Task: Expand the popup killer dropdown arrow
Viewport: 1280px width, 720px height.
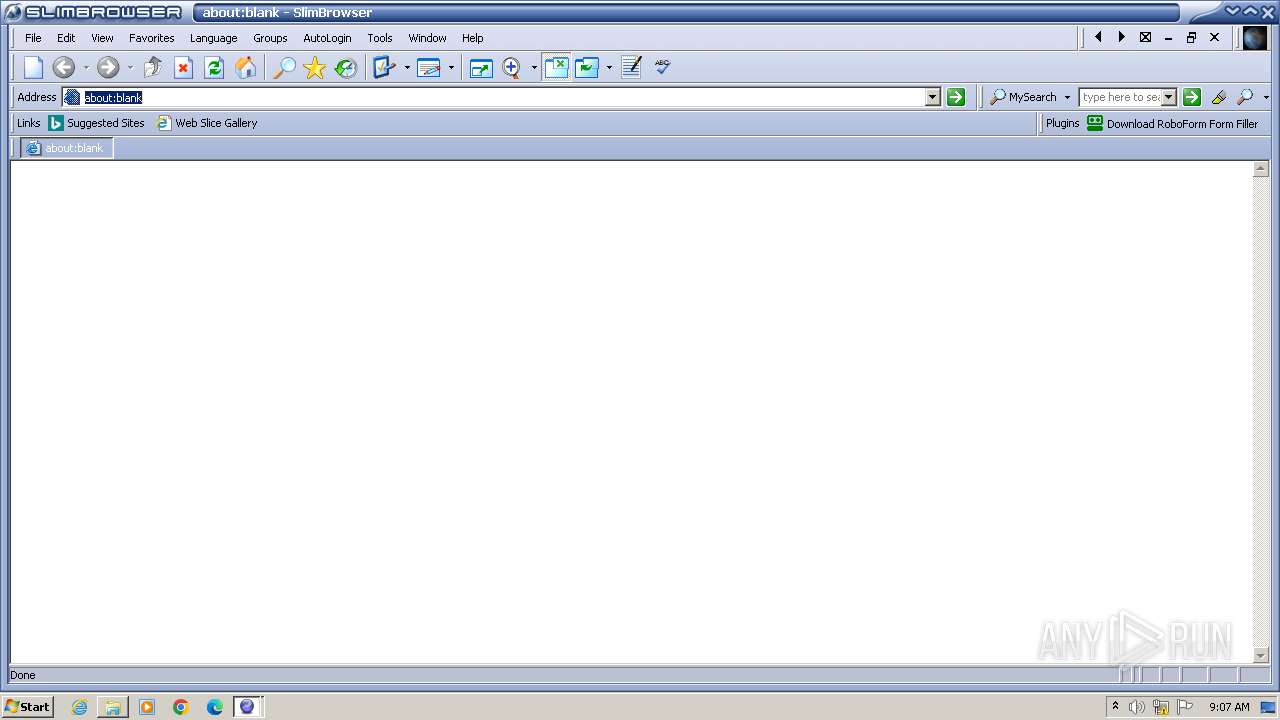Action: click(451, 68)
